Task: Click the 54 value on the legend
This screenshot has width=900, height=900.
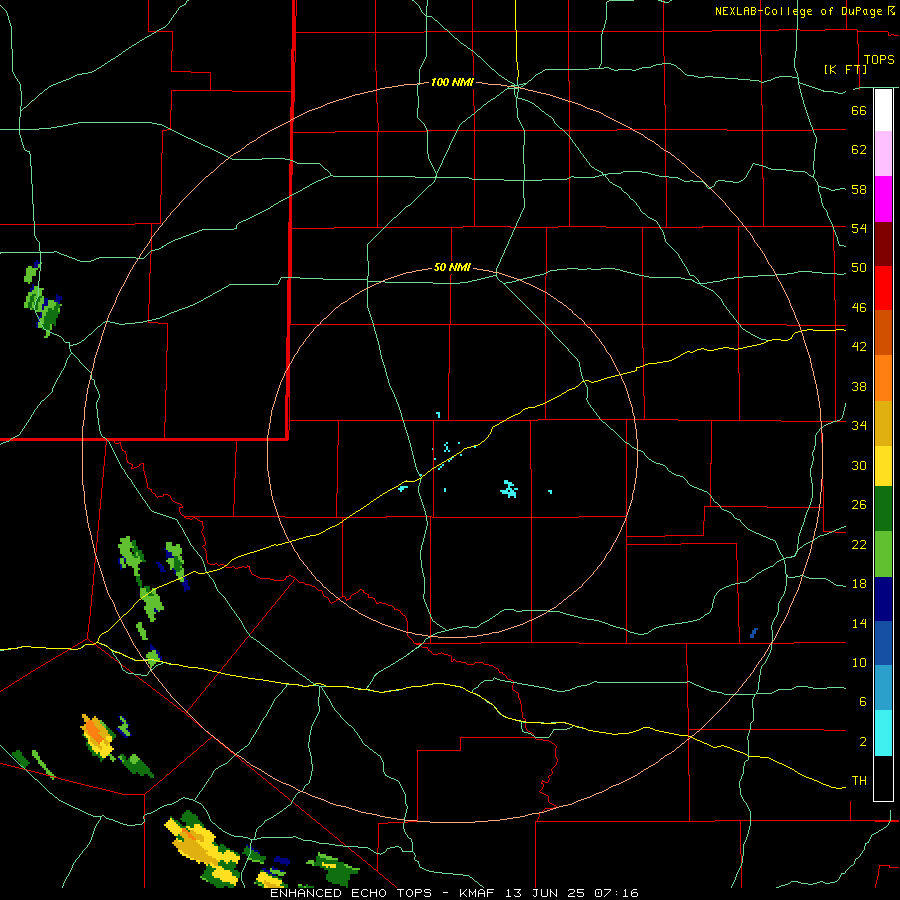Action: tap(859, 228)
